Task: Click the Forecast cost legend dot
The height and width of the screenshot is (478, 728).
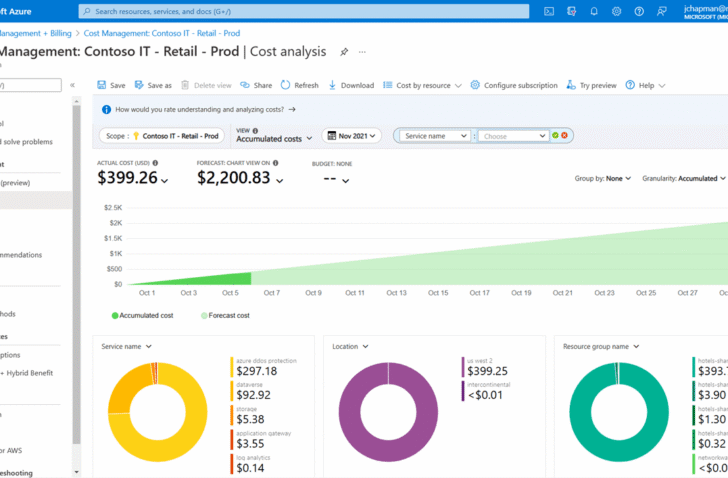Action: [204, 316]
